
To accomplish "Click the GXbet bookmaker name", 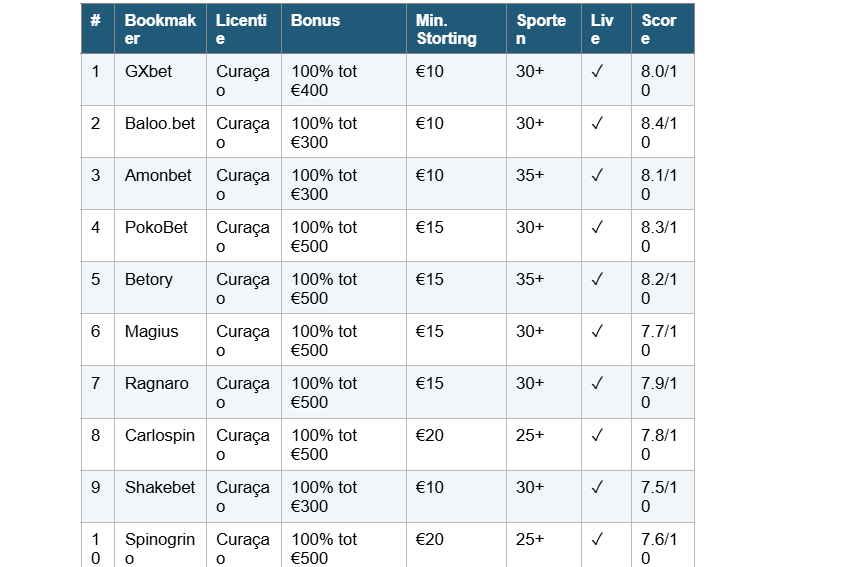I will 144,71.
